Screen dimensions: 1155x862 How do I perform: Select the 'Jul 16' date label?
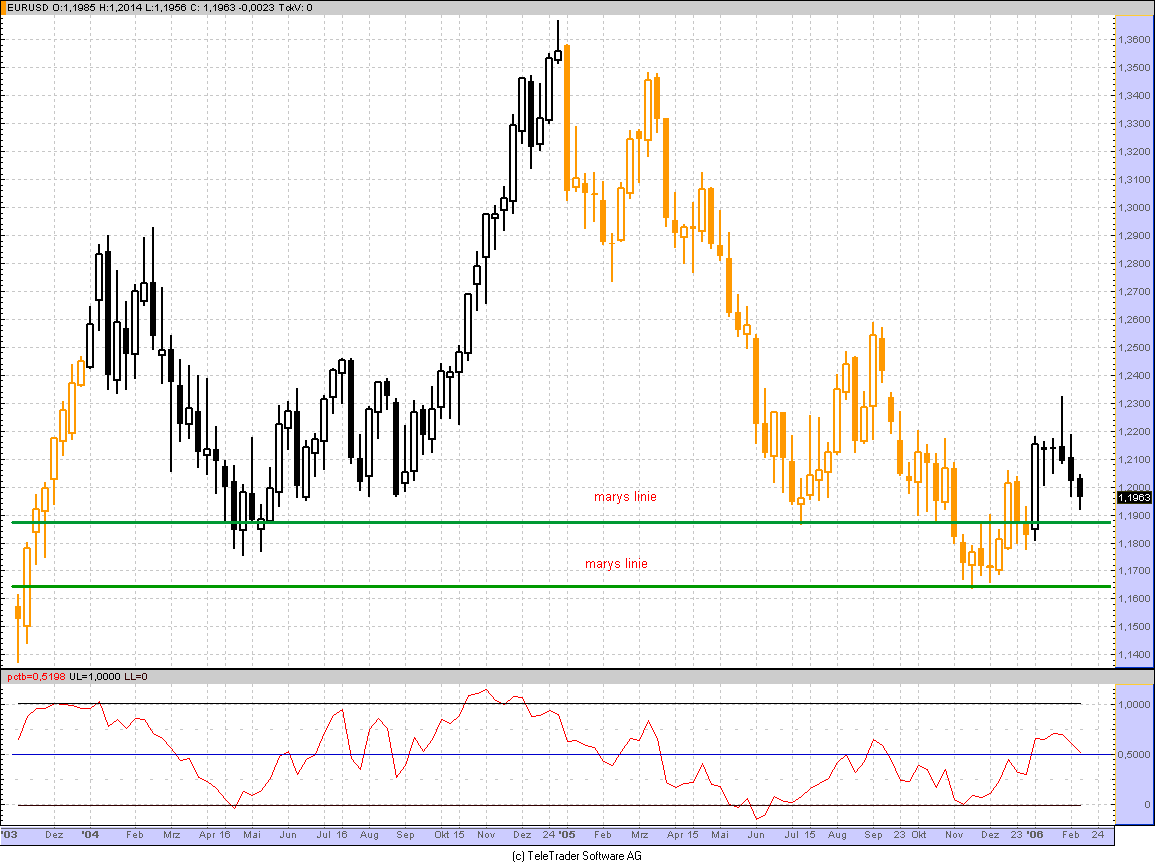(x=332, y=834)
